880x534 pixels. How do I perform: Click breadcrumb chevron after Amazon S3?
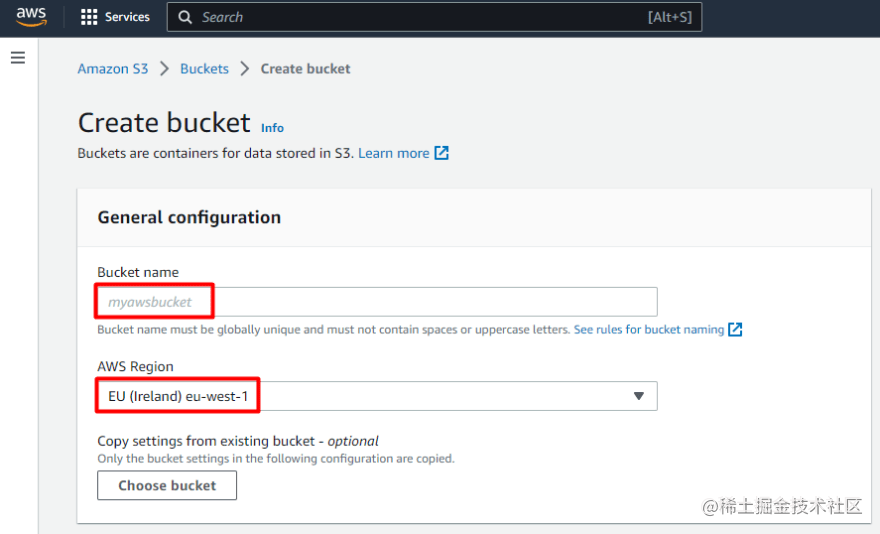tap(164, 69)
